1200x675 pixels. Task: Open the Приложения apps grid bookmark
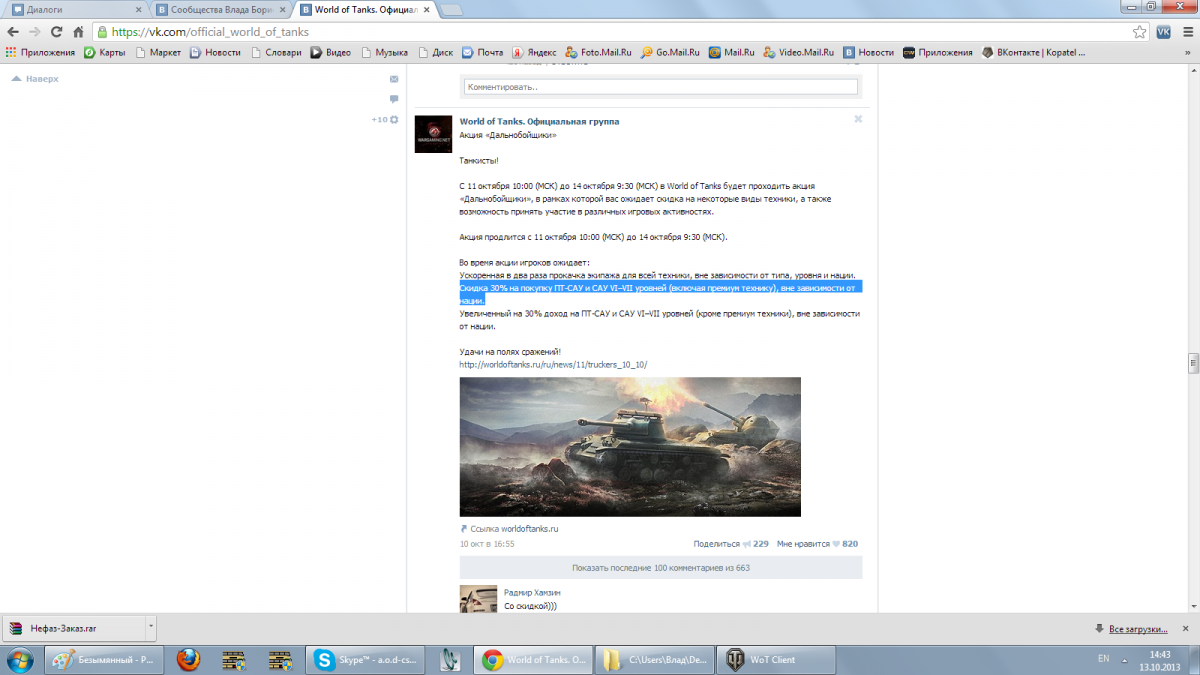pyautogui.click(x=40, y=52)
